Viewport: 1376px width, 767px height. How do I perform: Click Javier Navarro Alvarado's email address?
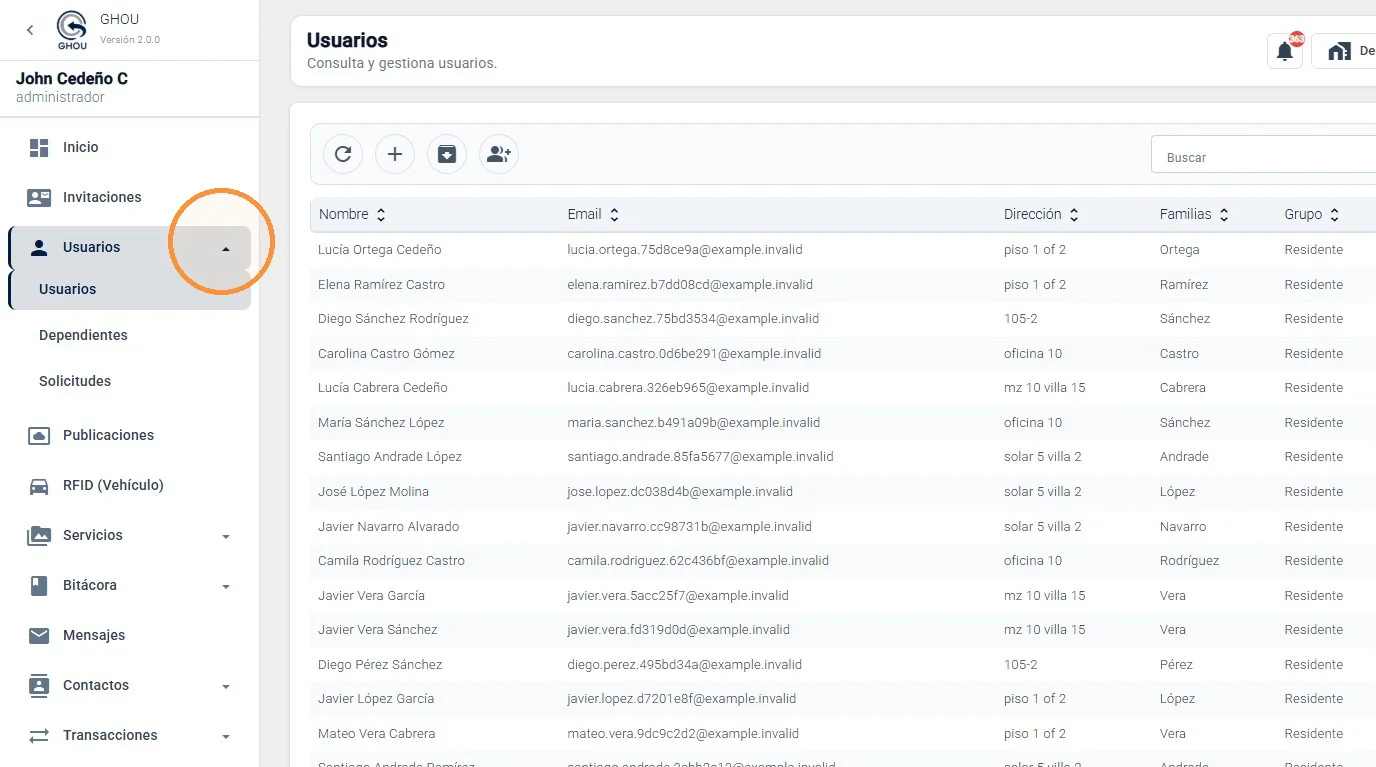pyautogui.click(x=689, y=526)
